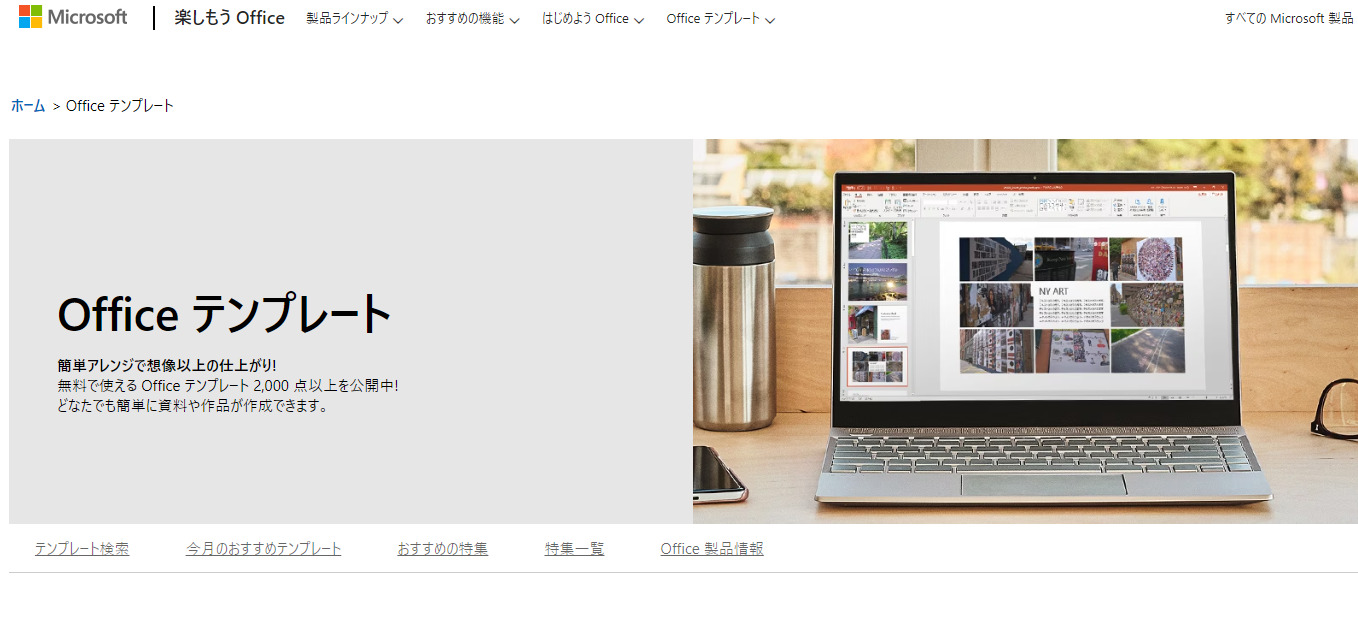The width and height of the screenshot is (1358, 624).
Task: Click the Office テンプレート breadcrumb entry
Action: tap(119, 104)
